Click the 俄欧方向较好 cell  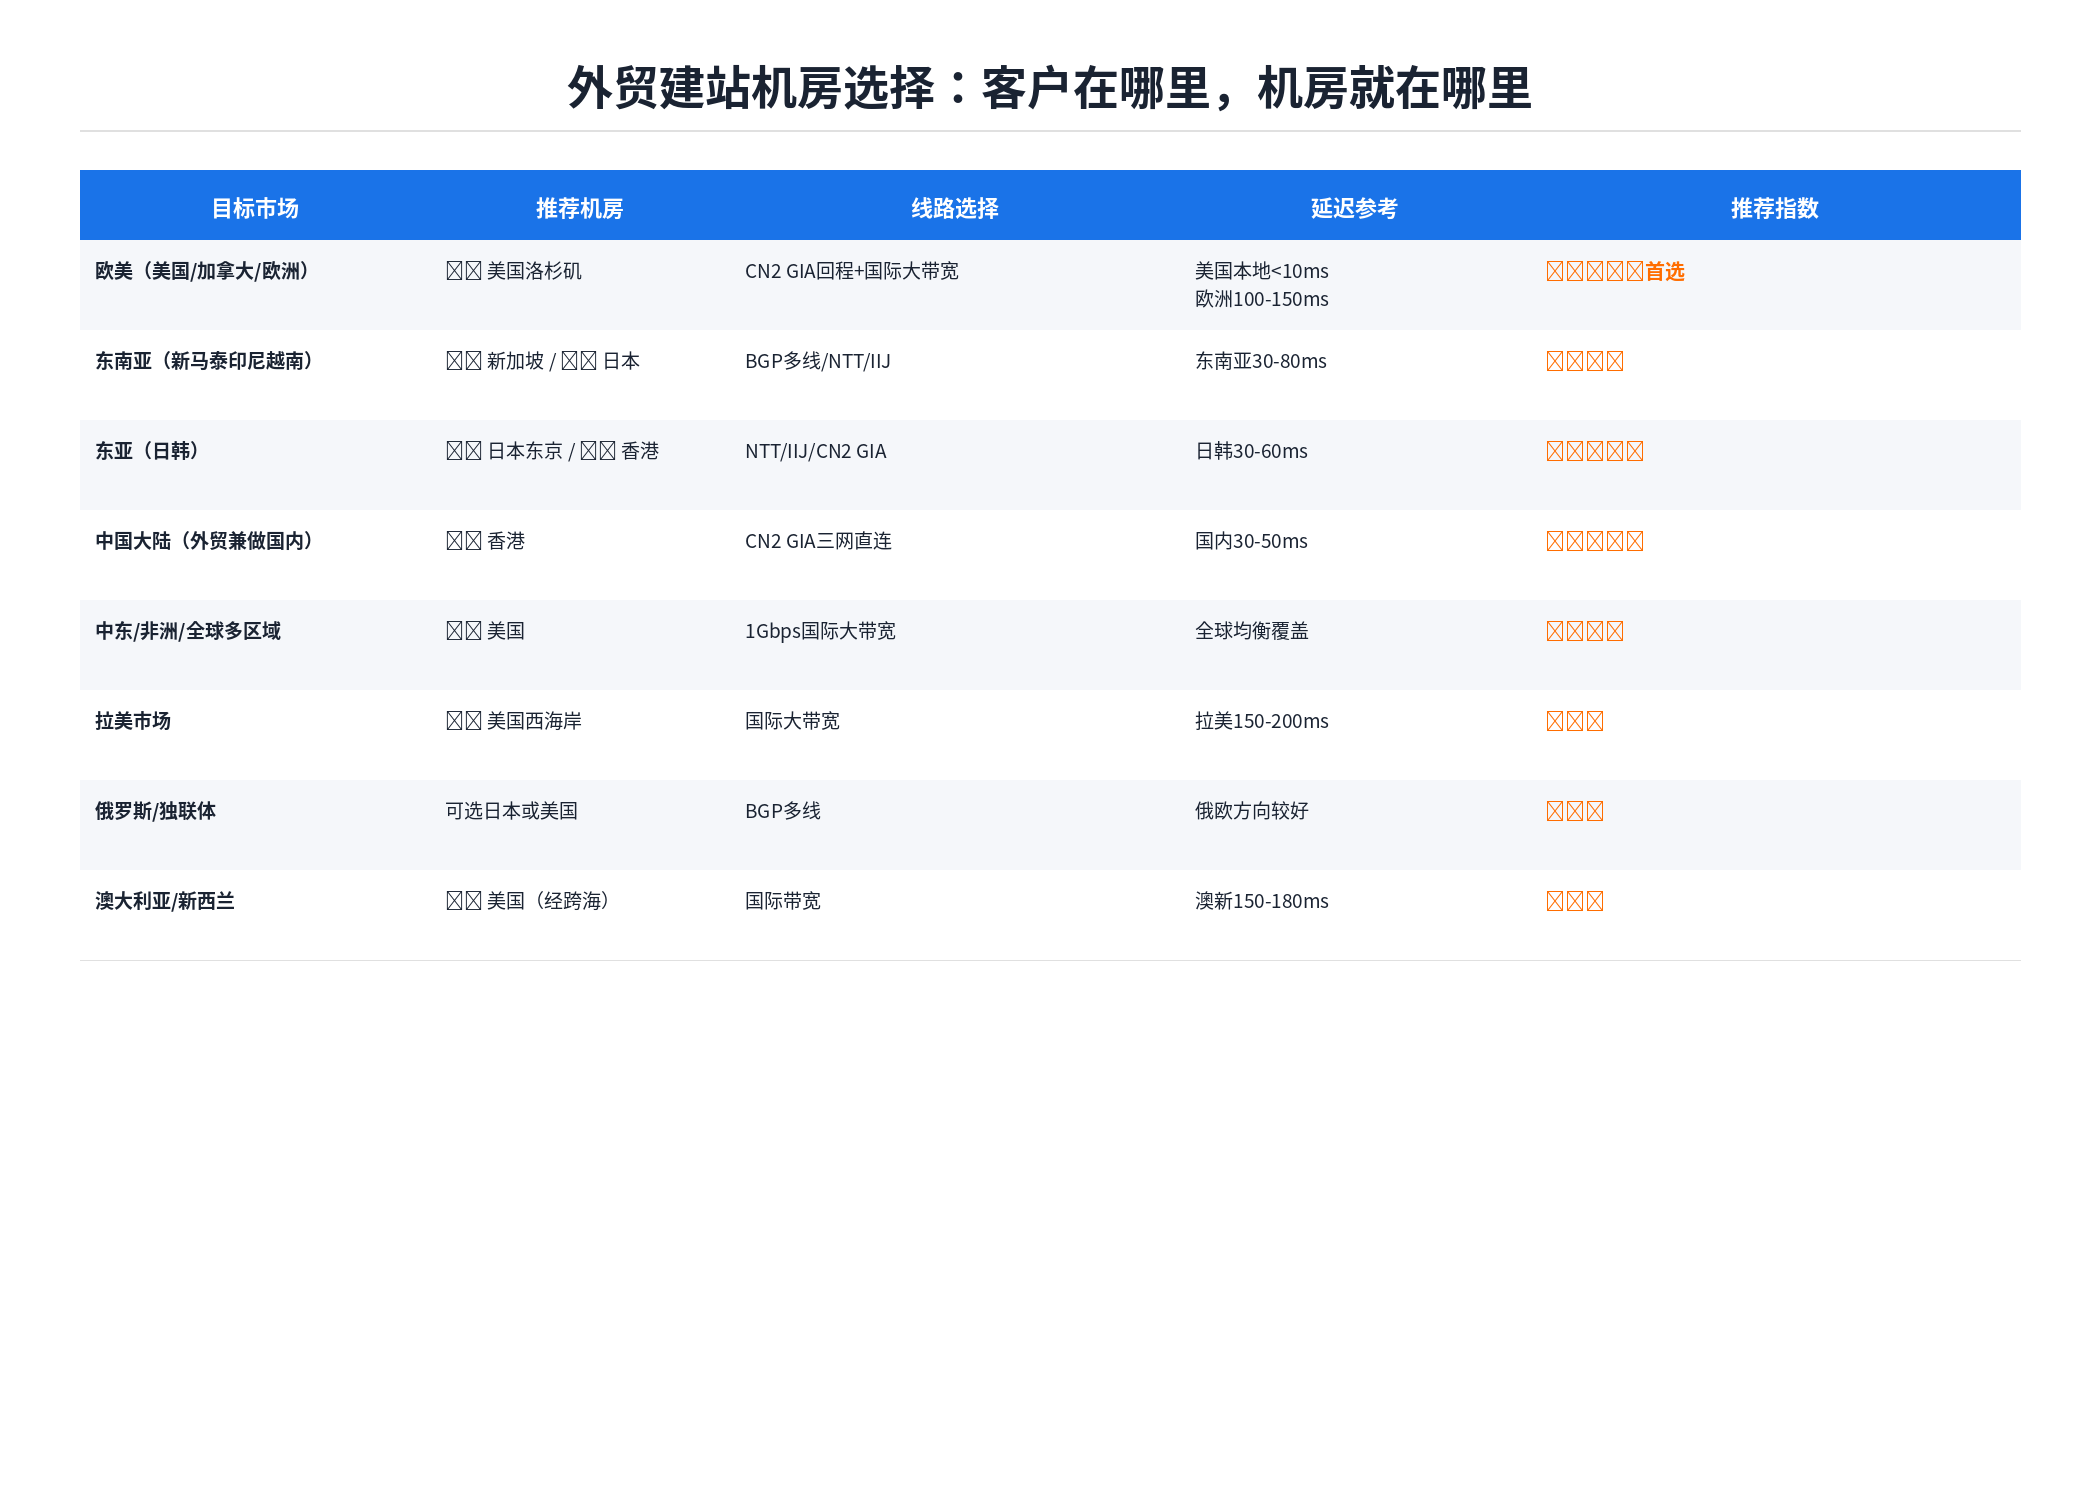[1252, 811]
